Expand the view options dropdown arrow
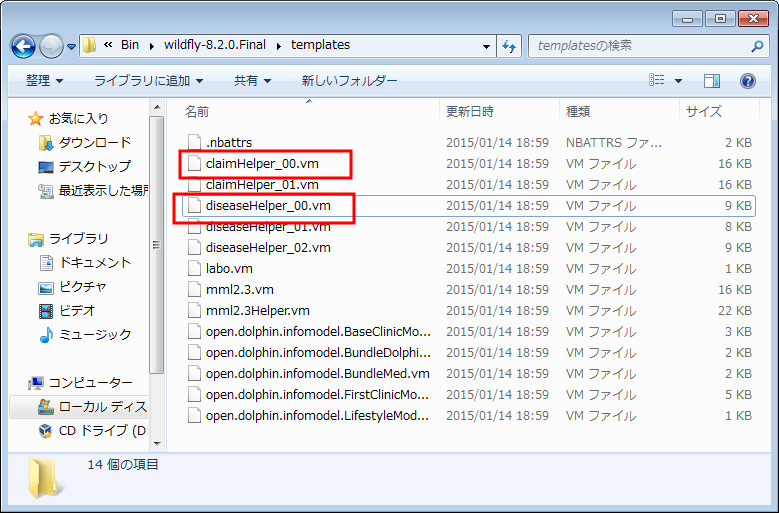 pyautogui.click(x=678, y=80)
